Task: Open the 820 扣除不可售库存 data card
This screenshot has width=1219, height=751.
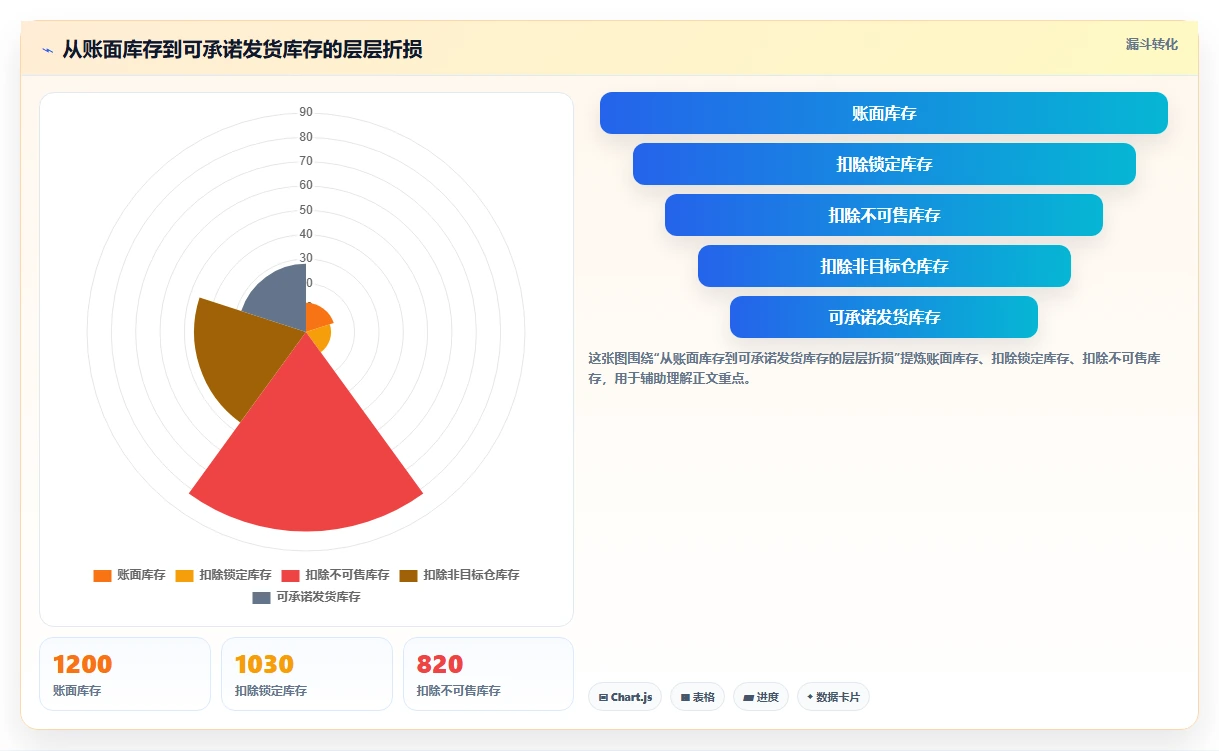Action: coord(488,674)
